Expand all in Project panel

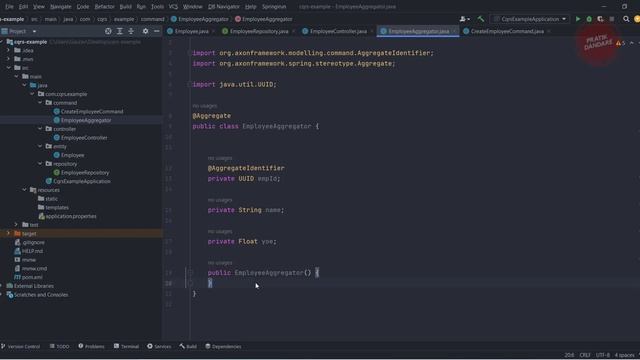[120, 31]
